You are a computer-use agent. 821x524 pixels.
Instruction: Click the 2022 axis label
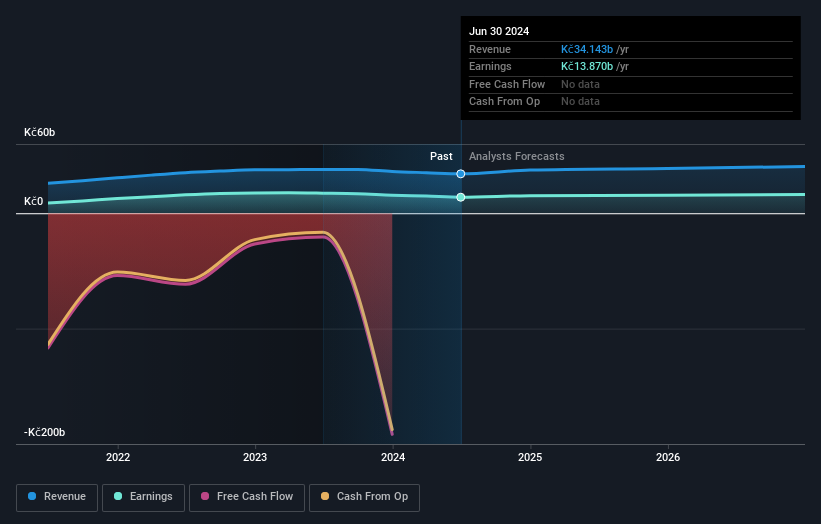tap(118, 458)
